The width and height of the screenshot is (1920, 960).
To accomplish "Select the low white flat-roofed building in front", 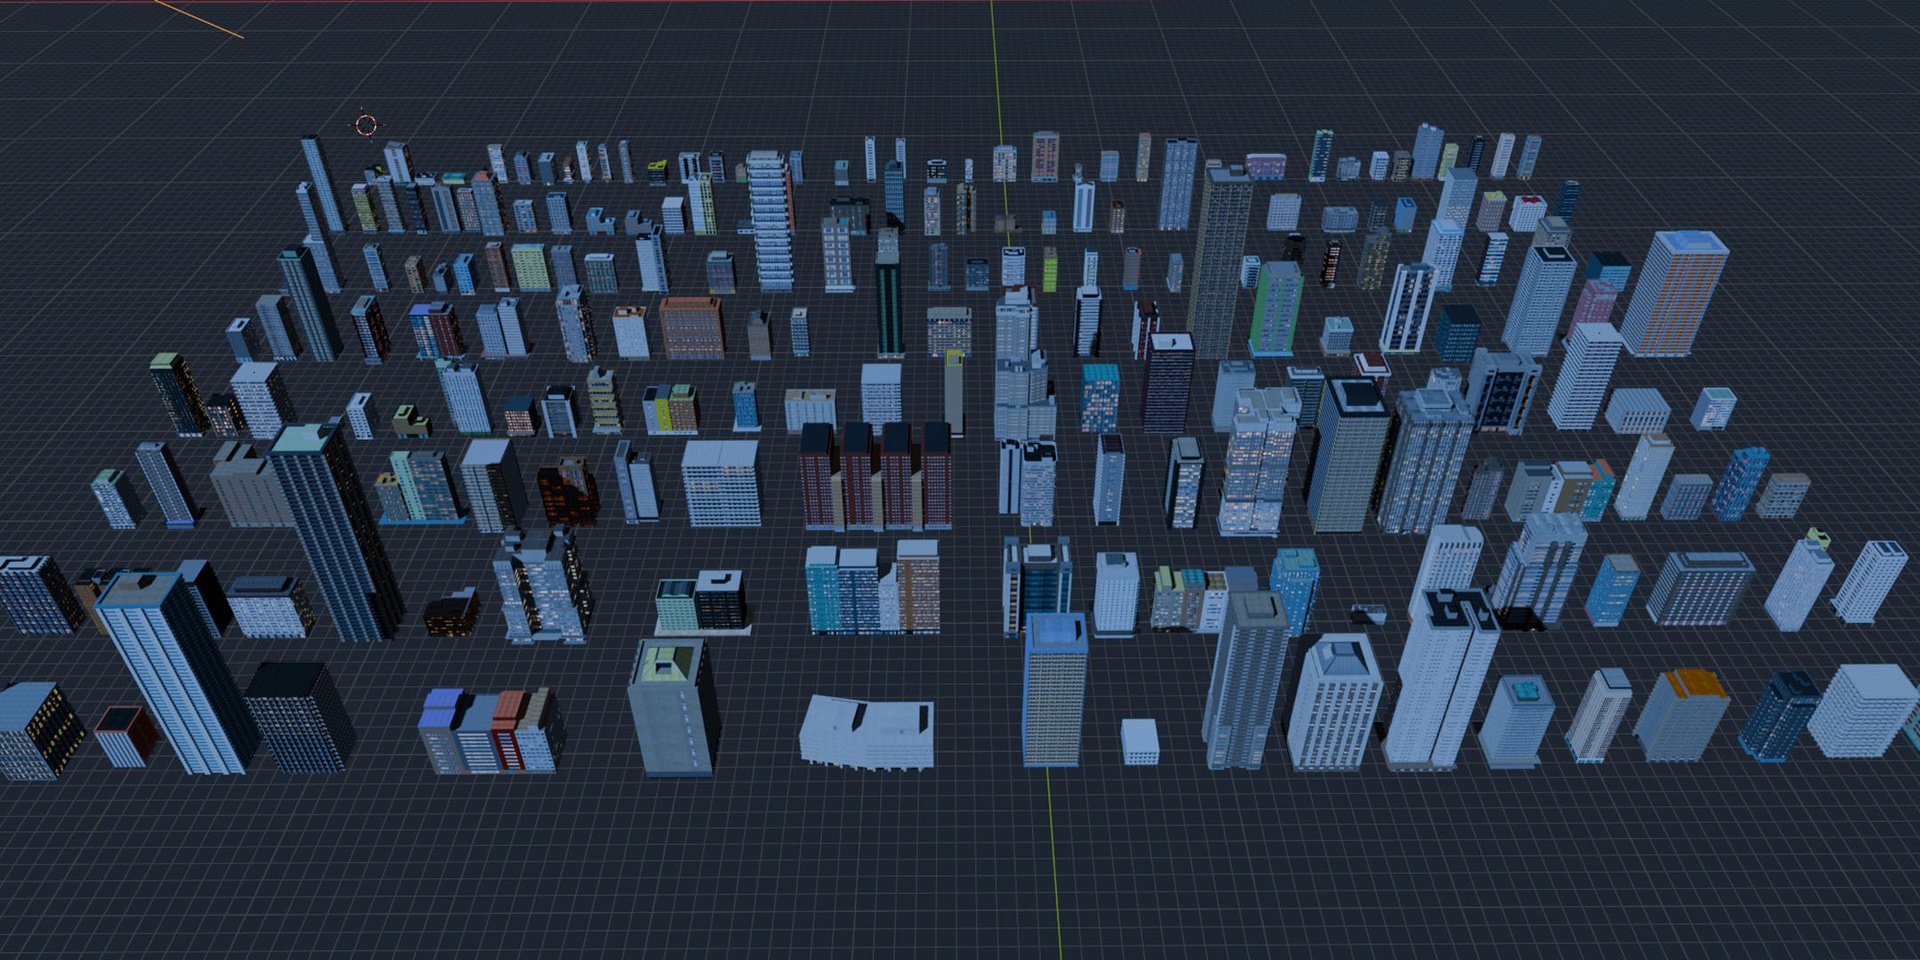I will click(867, 733).
